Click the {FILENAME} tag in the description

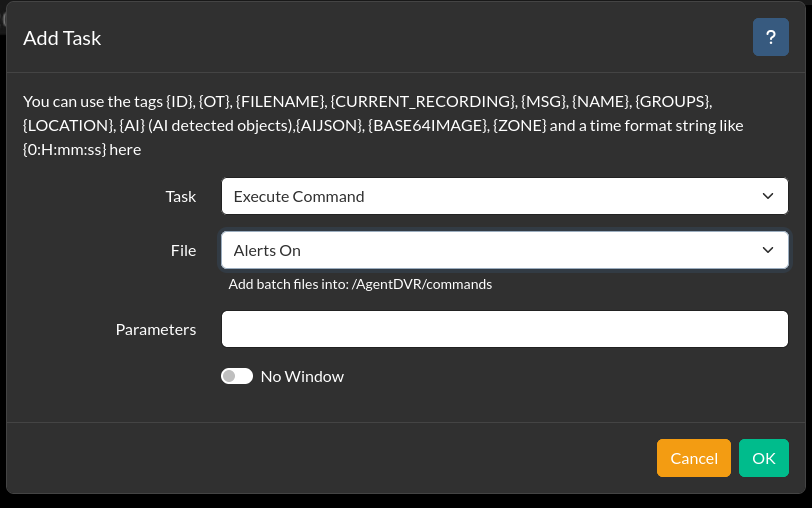(x=281, y=101)
